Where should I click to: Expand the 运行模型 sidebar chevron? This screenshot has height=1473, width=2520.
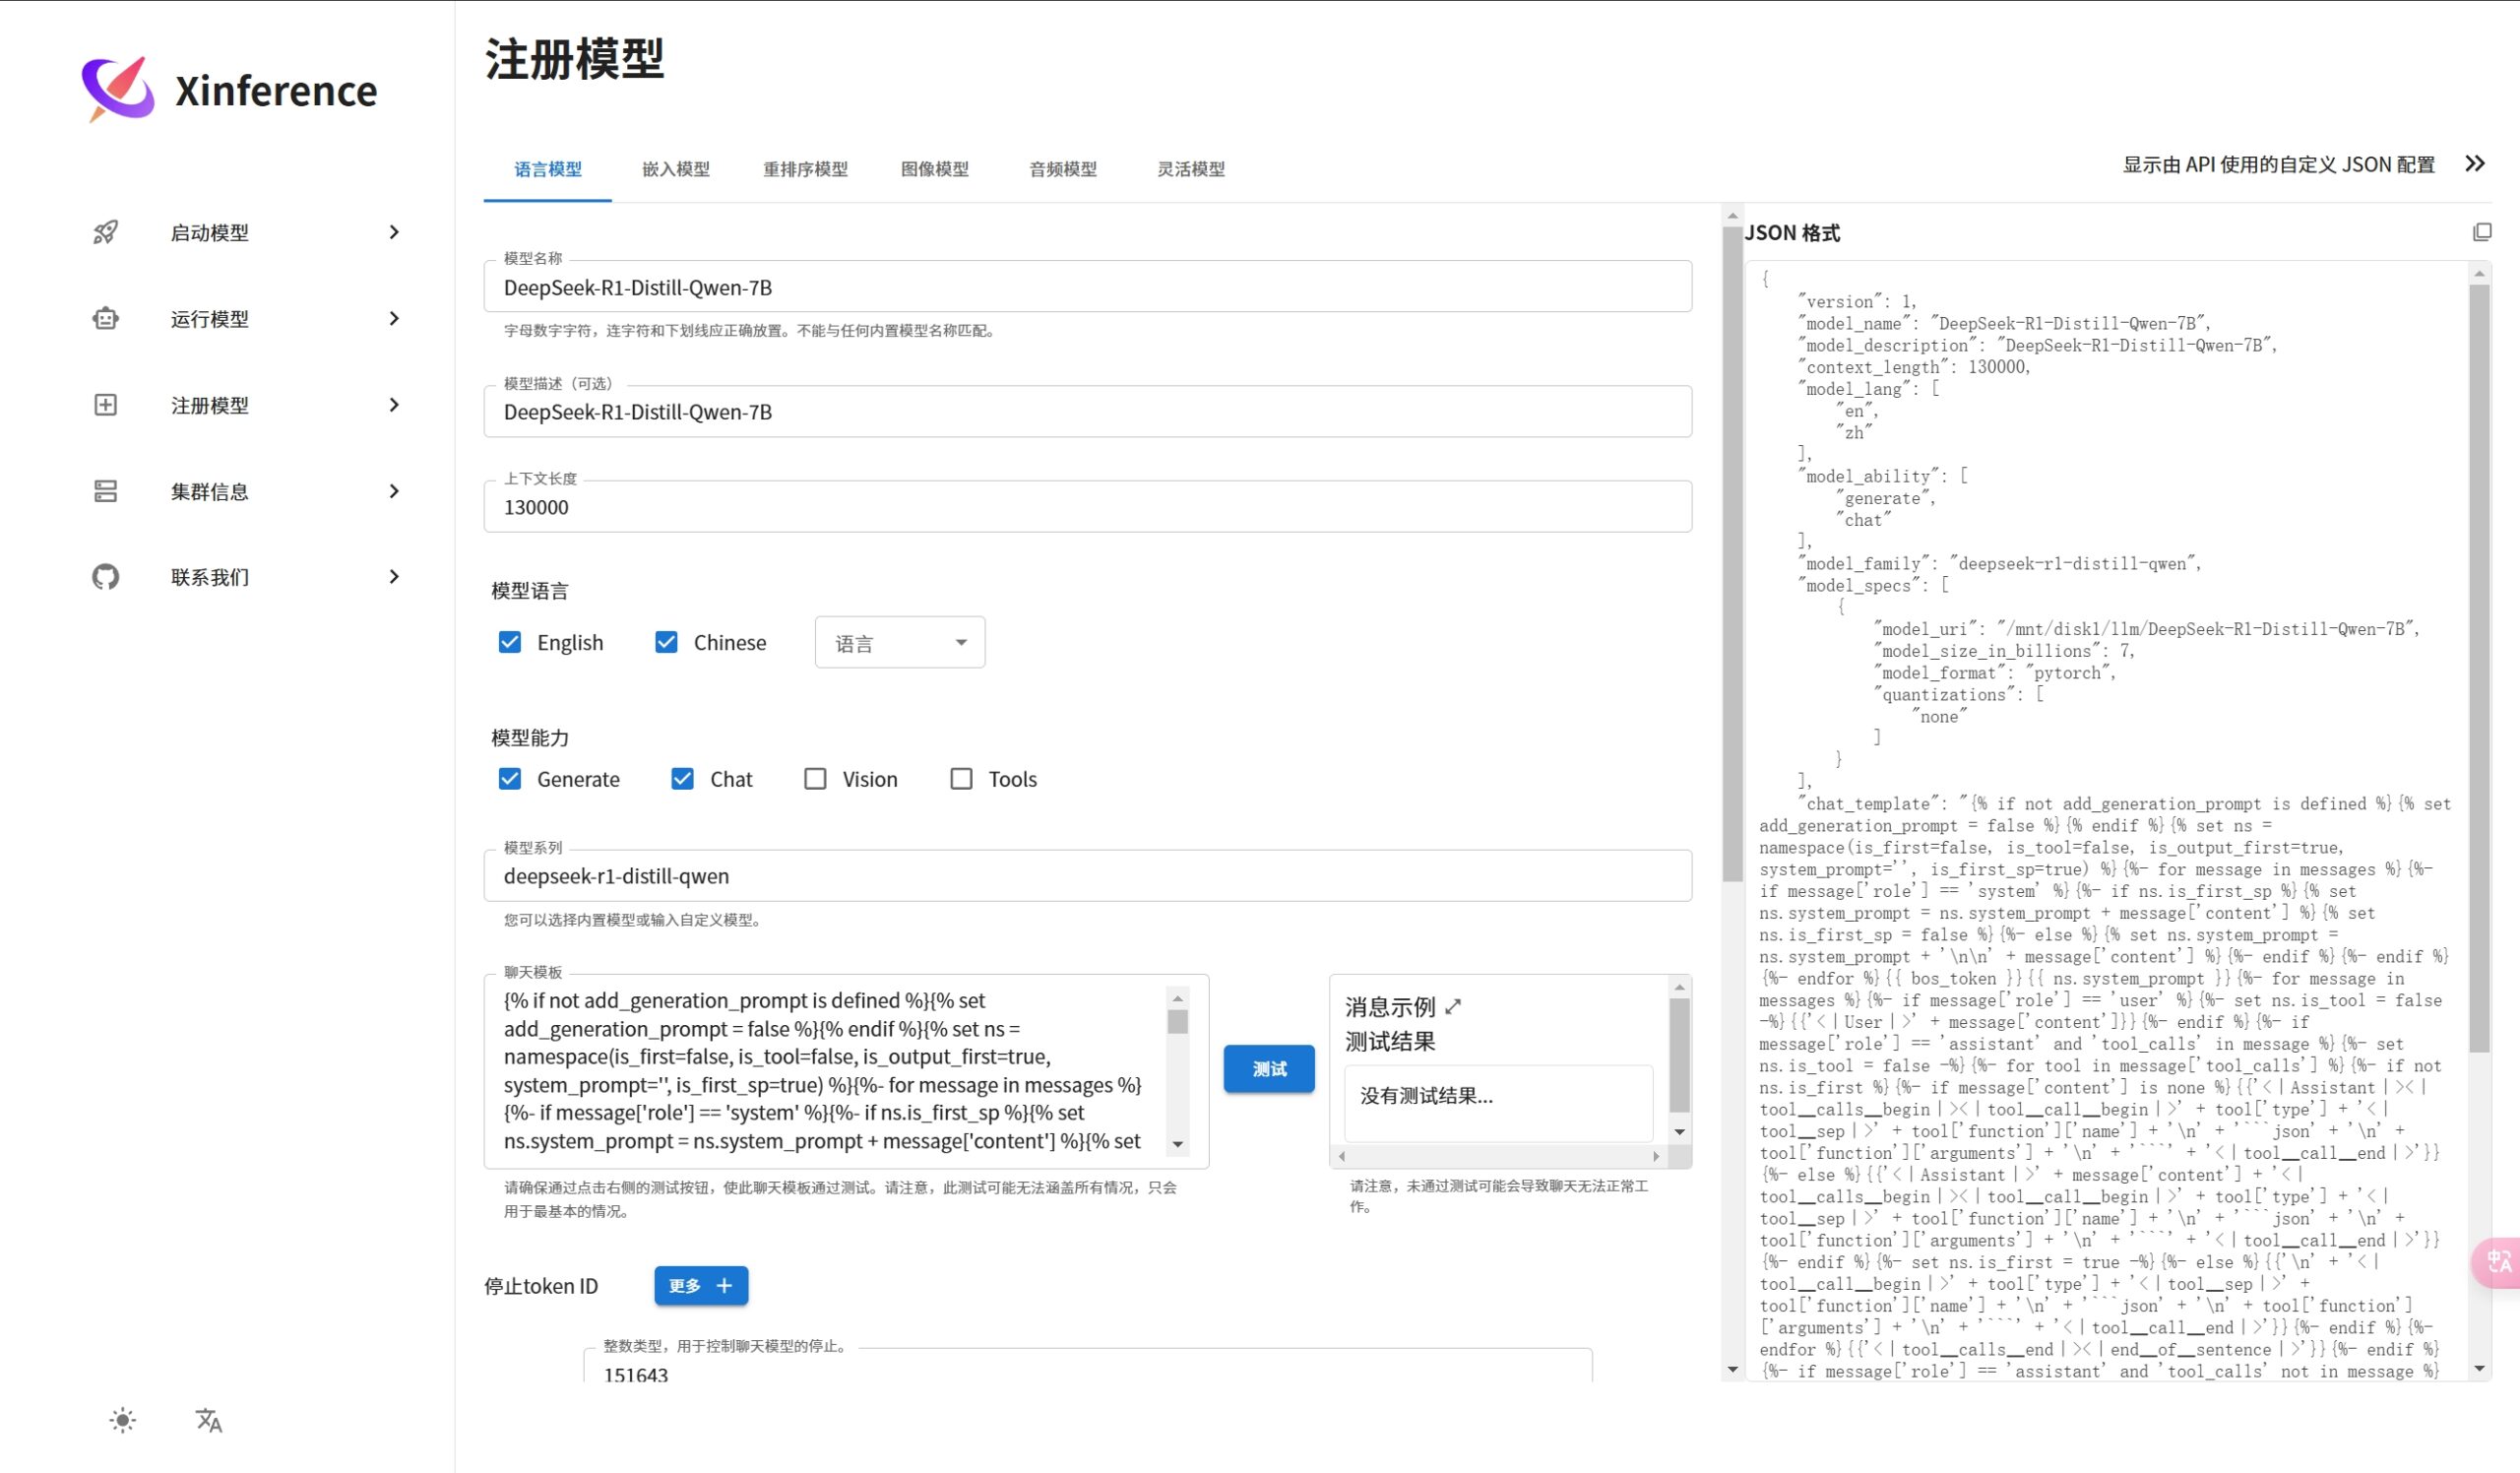coord(394,318)
